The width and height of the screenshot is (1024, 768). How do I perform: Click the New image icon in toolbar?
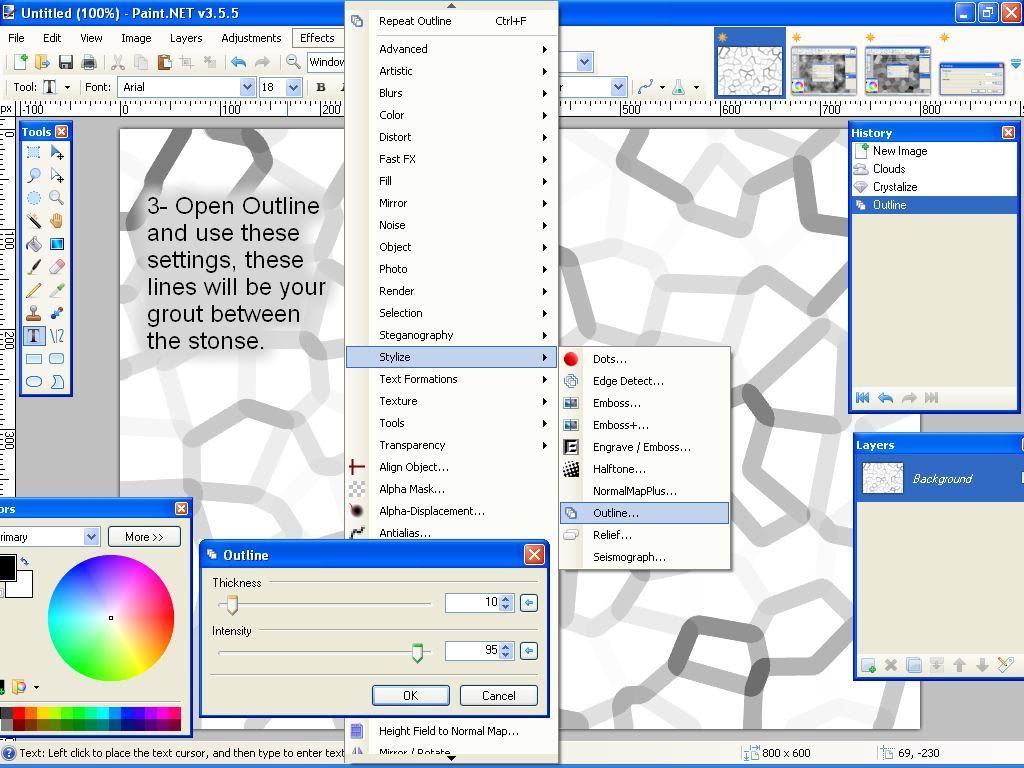tap(20, 62)
